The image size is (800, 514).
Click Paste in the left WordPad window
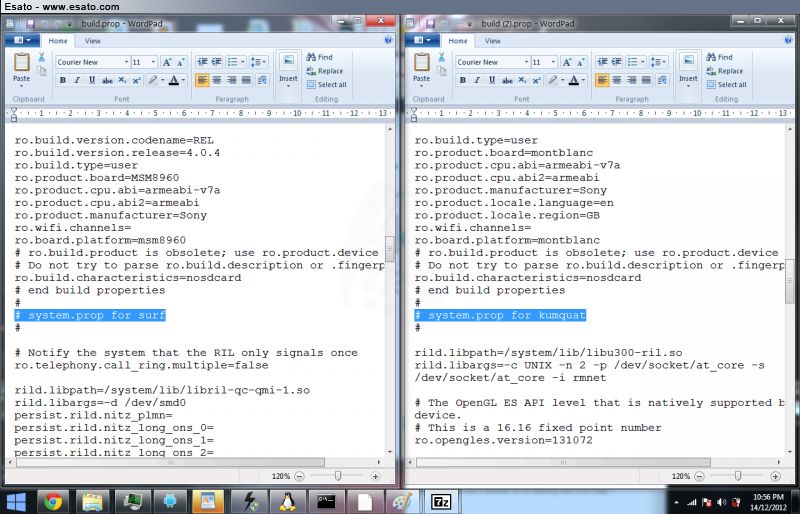tap(21, 68)
